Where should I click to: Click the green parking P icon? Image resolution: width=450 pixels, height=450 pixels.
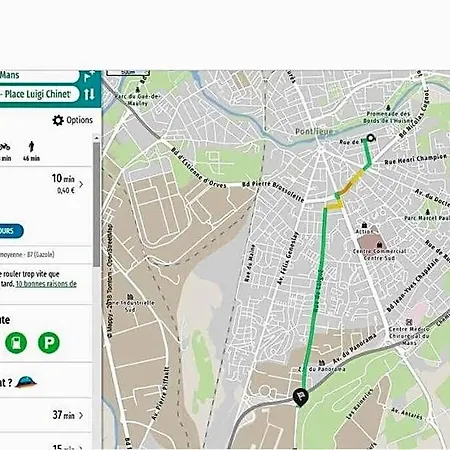point(49,343)
